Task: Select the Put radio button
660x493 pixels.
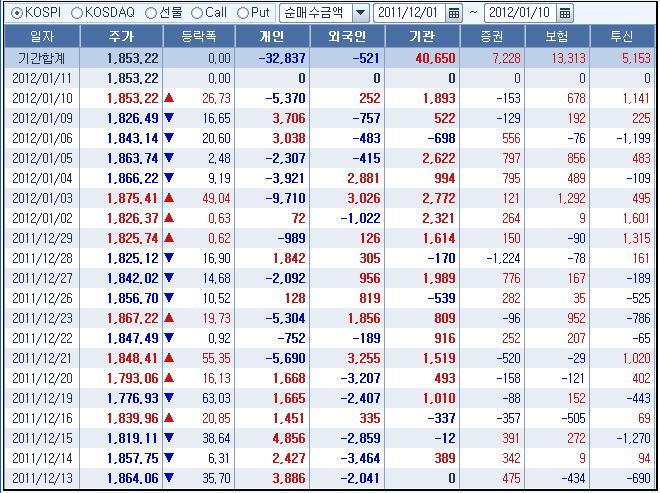Action: point(242,13)
